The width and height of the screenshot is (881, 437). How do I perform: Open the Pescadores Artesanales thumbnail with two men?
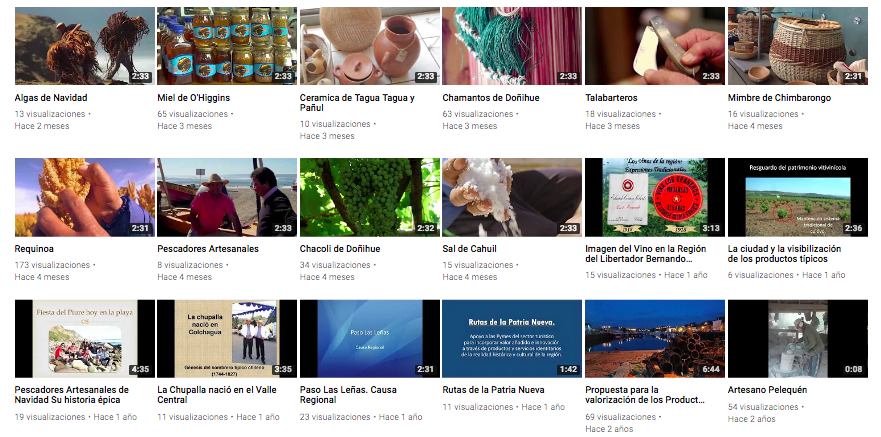pyautogui.click(x=227, y=197)
